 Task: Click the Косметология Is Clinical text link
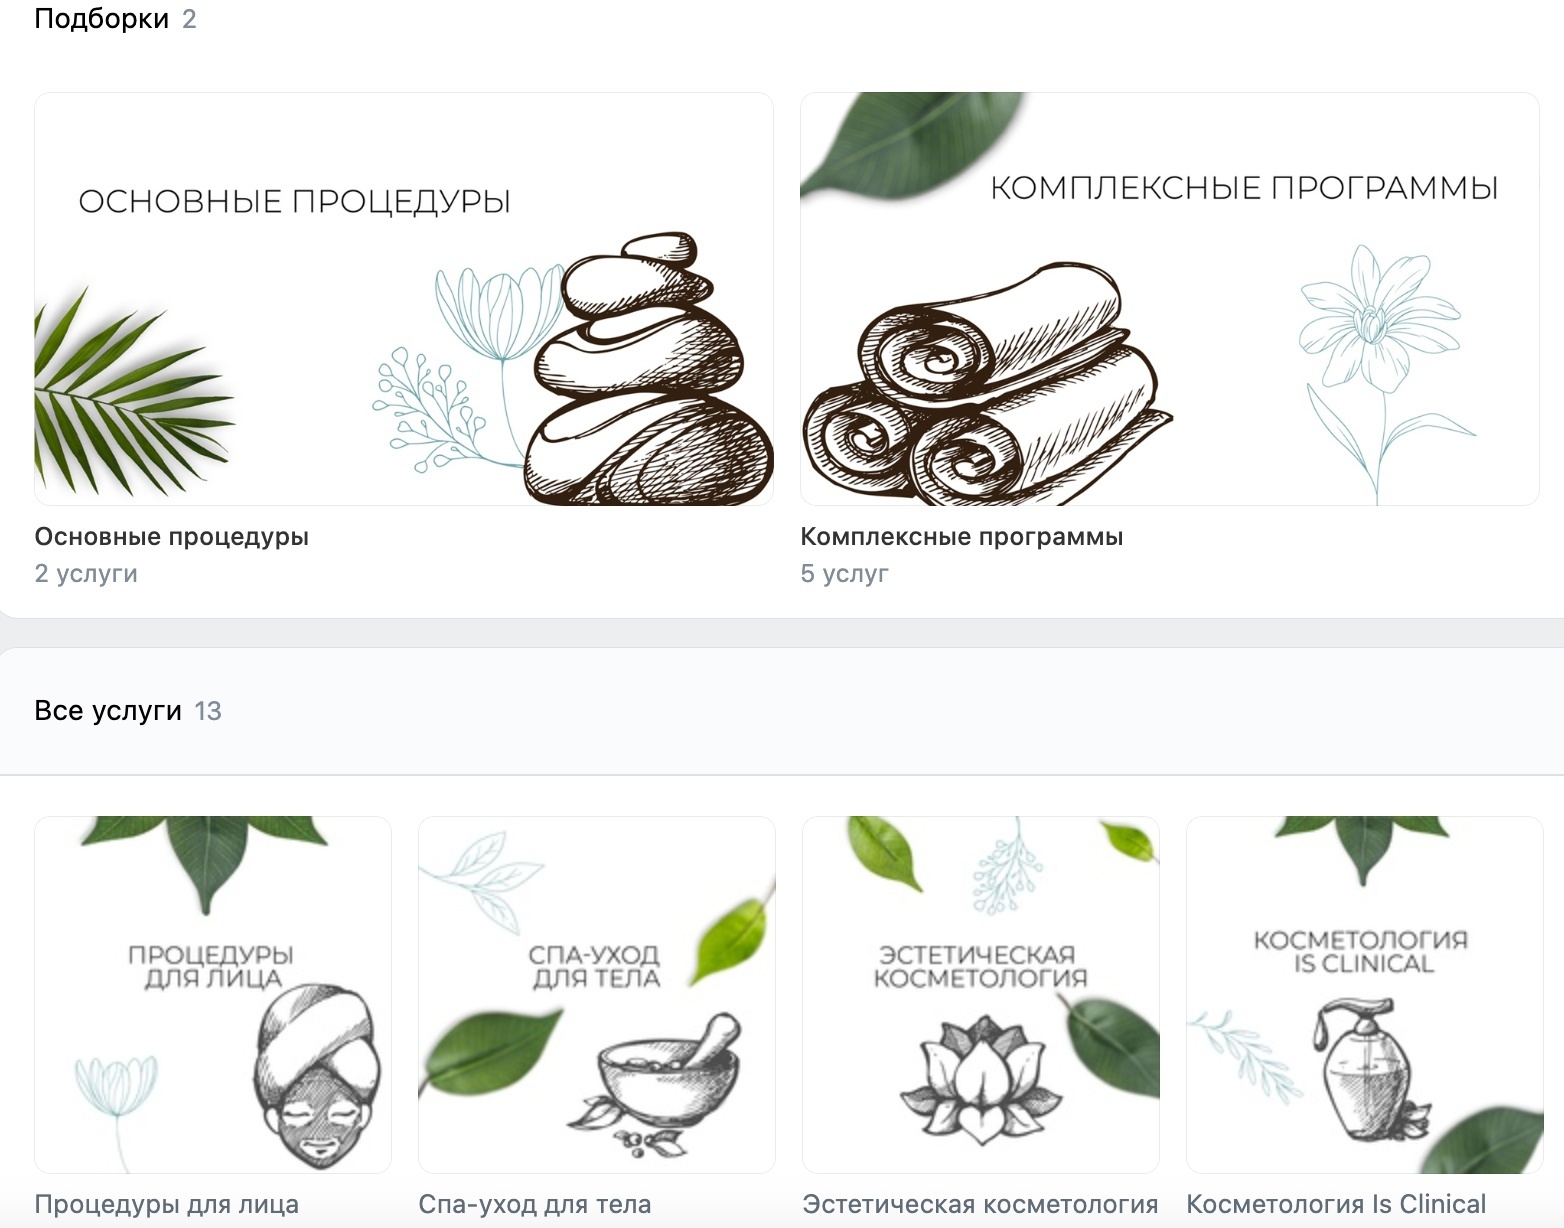tap(1336, 1205)
